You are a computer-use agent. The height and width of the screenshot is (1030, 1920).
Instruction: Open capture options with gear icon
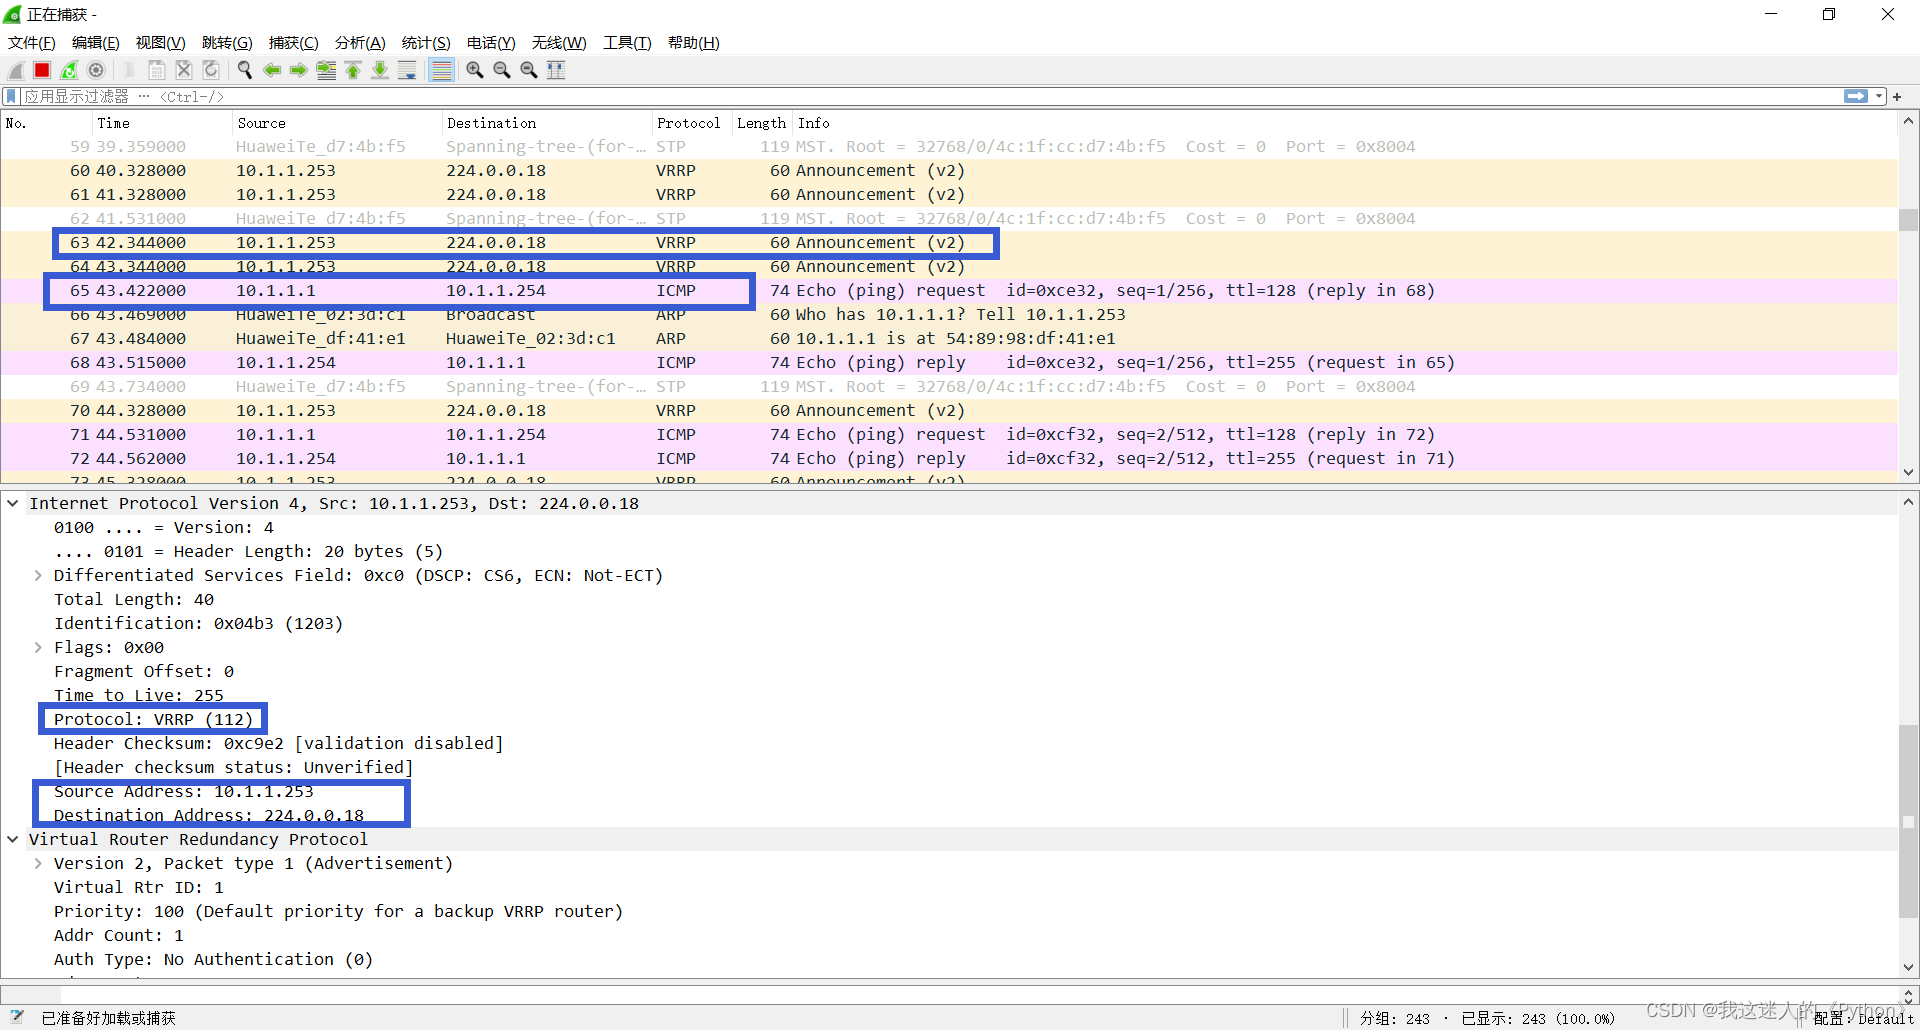coord(96,70)
